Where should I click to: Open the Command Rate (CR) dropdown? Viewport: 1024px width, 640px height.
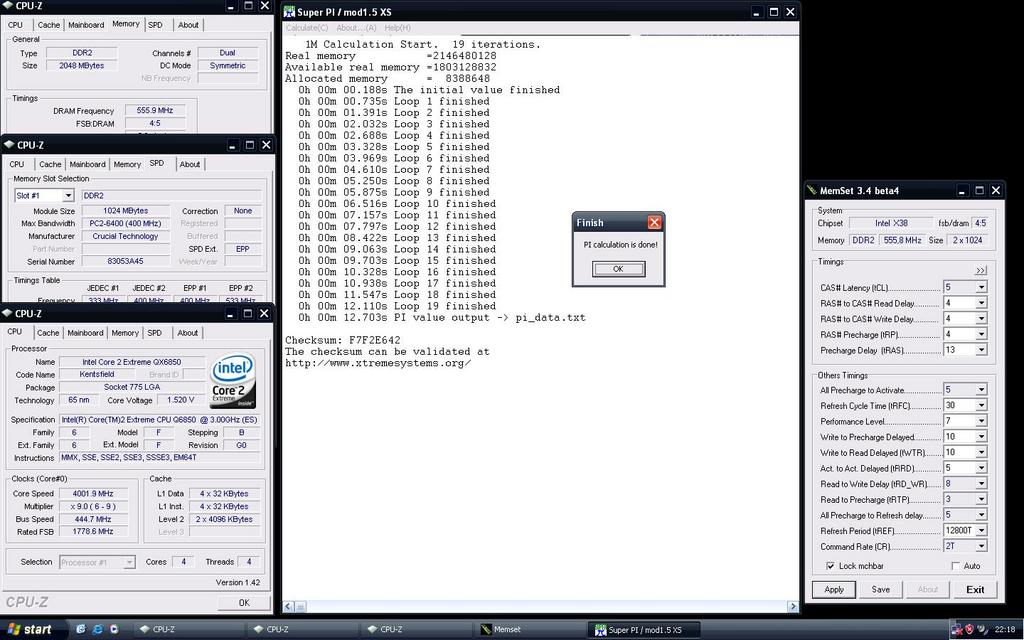click(981, 547)
